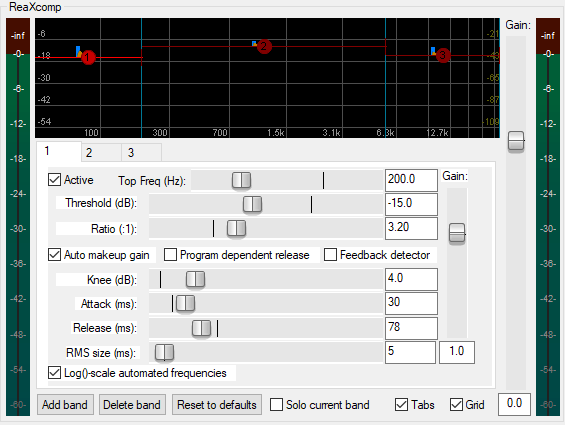The image size is (565, 425).
Task: Click the right output level meter
Action: (x=548, y=217)
